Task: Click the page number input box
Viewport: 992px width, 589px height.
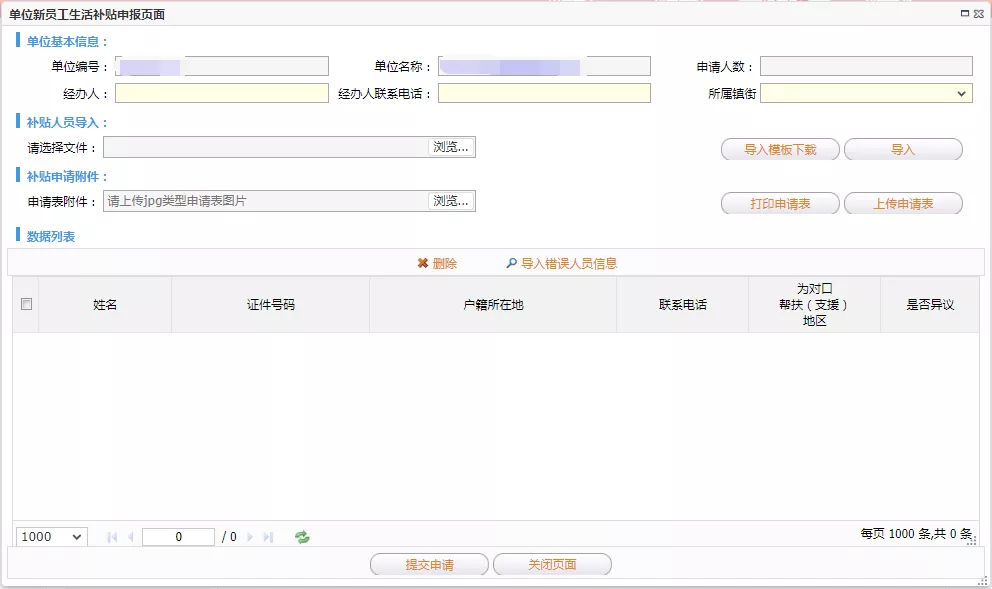Action: [178, 537]
